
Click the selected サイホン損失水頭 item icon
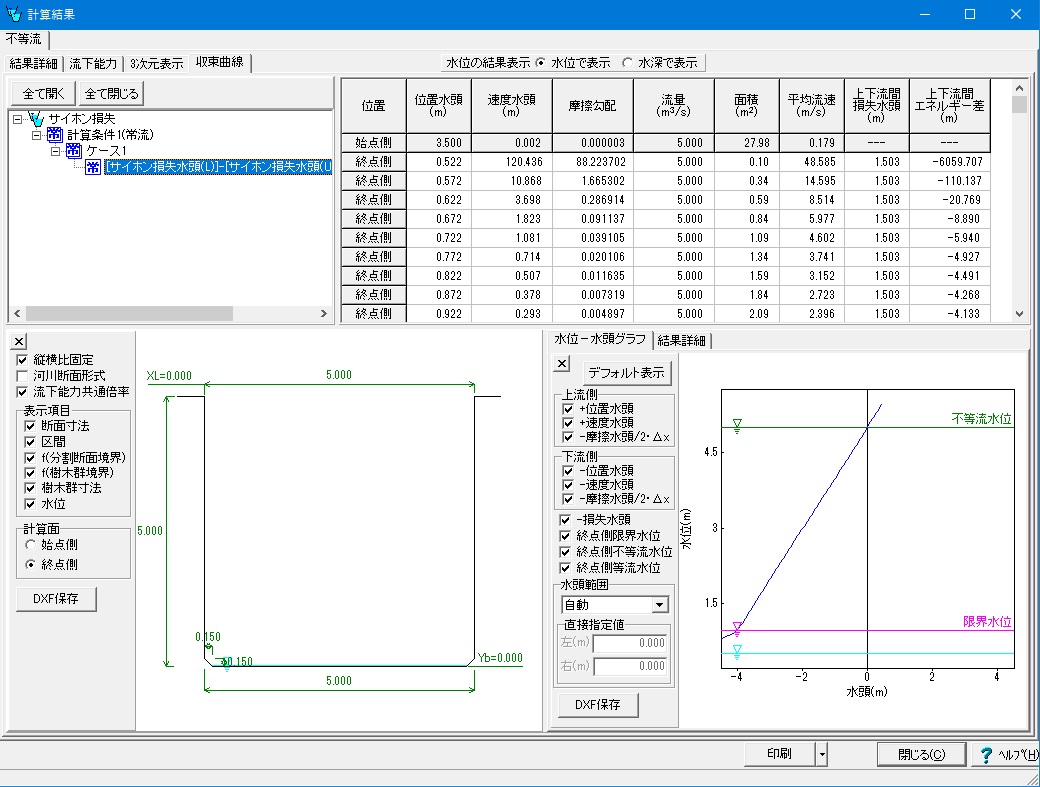point(93,167)
